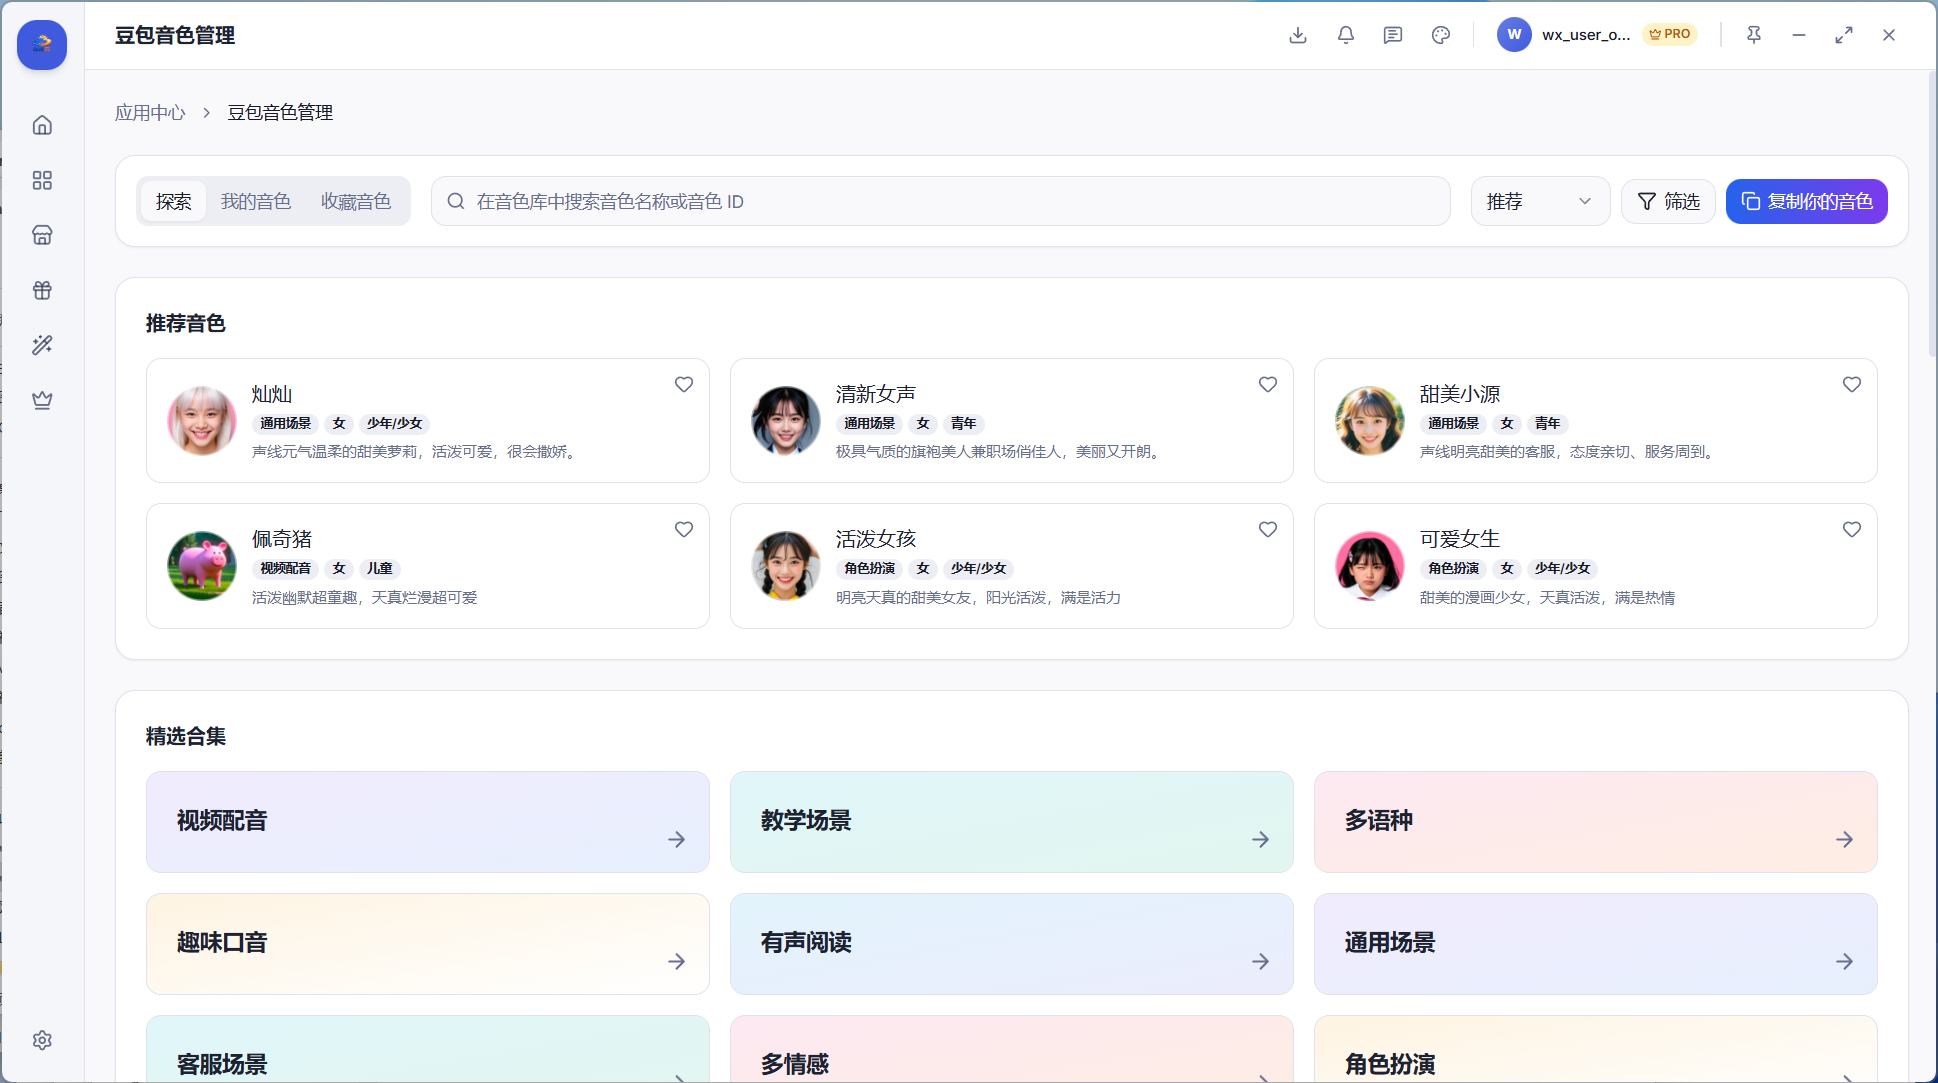Screen dimensions: 1938x1083
Task: Open the theme palette icon
Action: coord(1441,35)
